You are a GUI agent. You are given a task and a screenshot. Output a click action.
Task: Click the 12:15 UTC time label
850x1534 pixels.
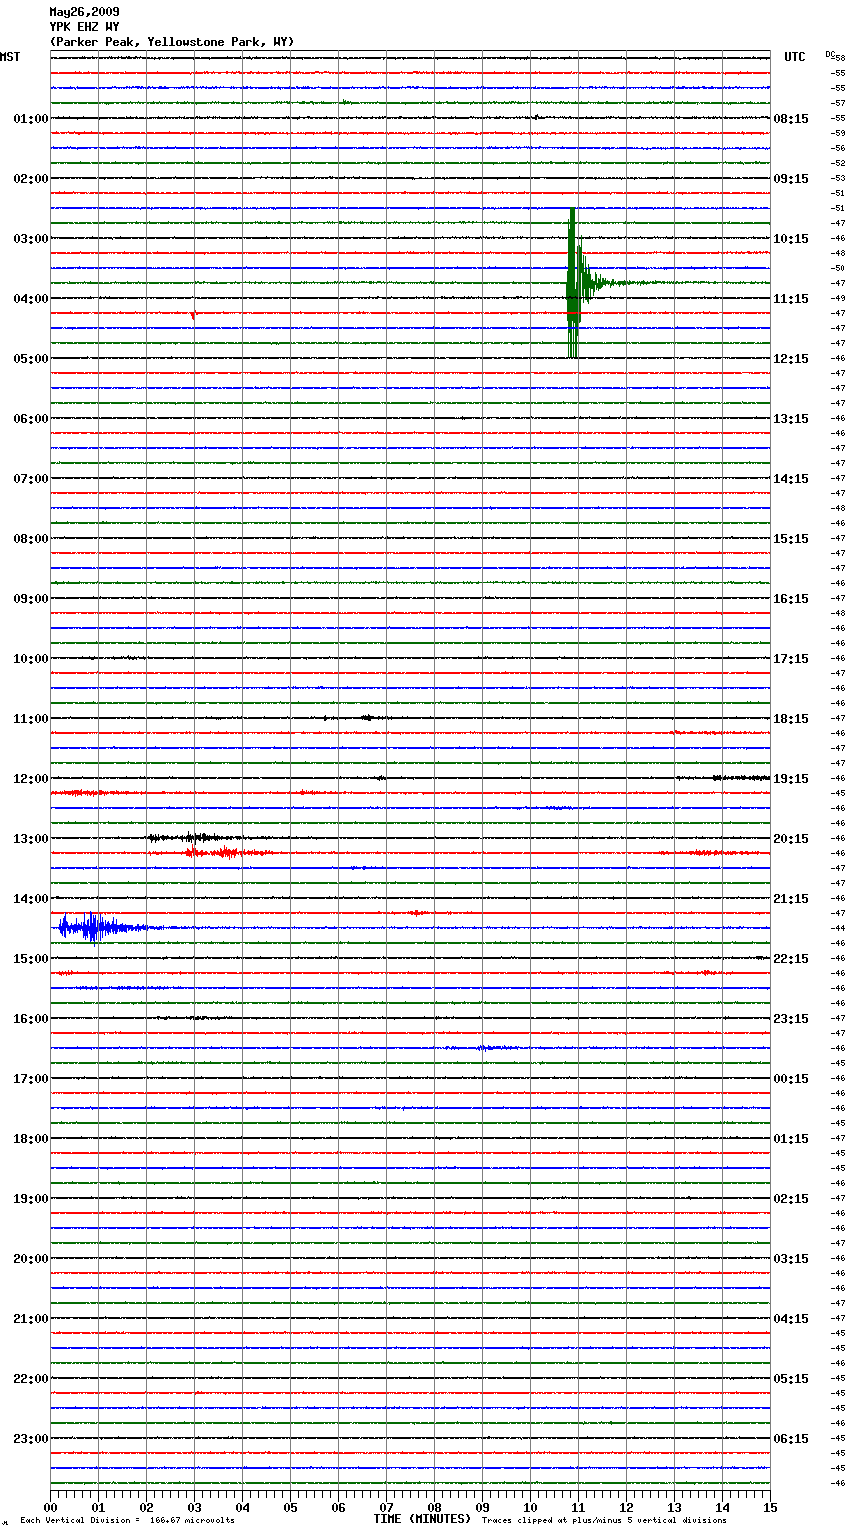pos(791,359)
